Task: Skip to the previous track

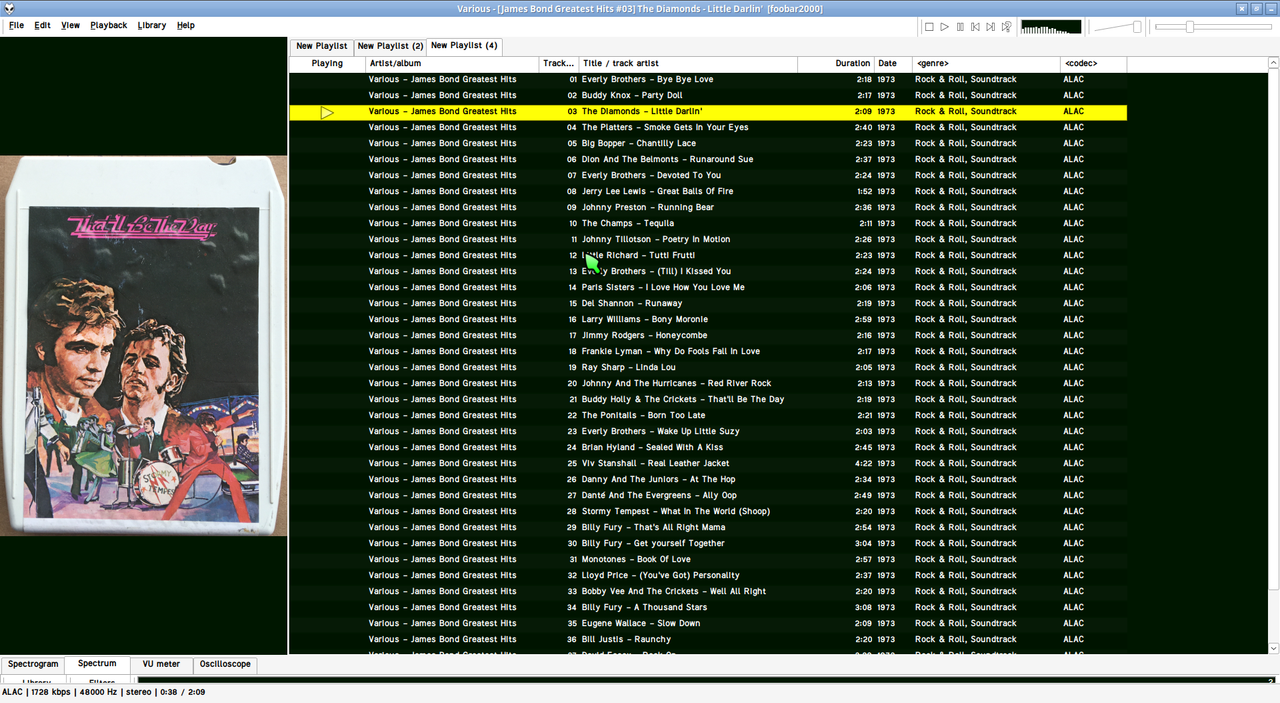Action: (975, 27)
